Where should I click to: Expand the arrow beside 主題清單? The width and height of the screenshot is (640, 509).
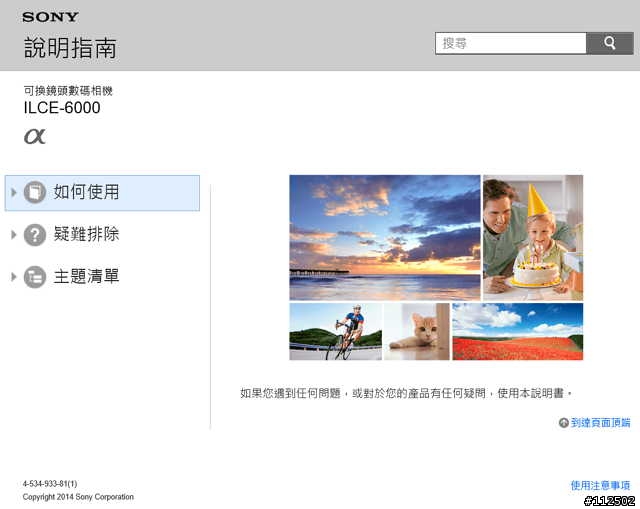[13, 277]
